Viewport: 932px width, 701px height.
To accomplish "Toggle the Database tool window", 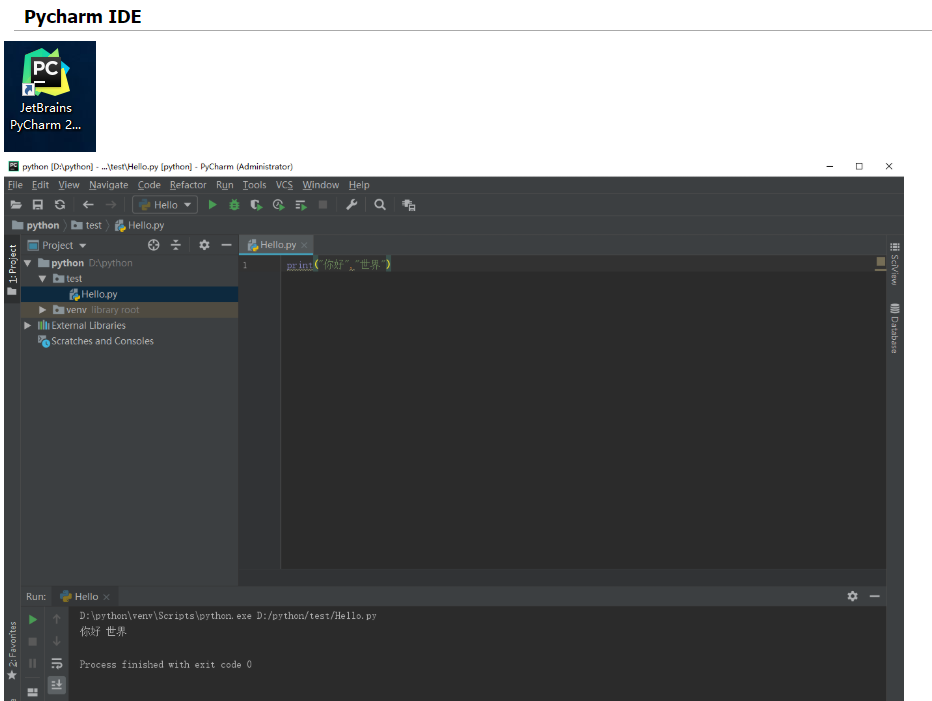I will 895,328.
